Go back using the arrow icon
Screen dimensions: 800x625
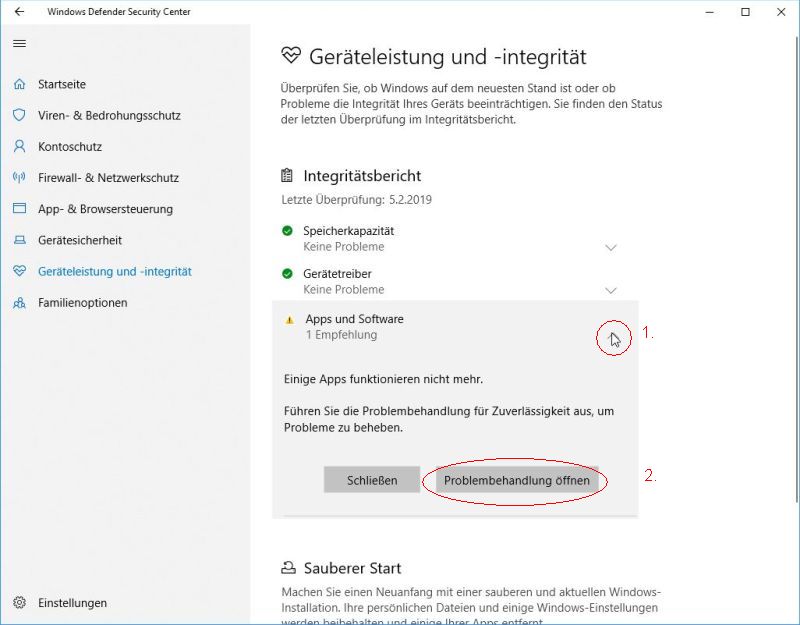[x=19, y=11]
